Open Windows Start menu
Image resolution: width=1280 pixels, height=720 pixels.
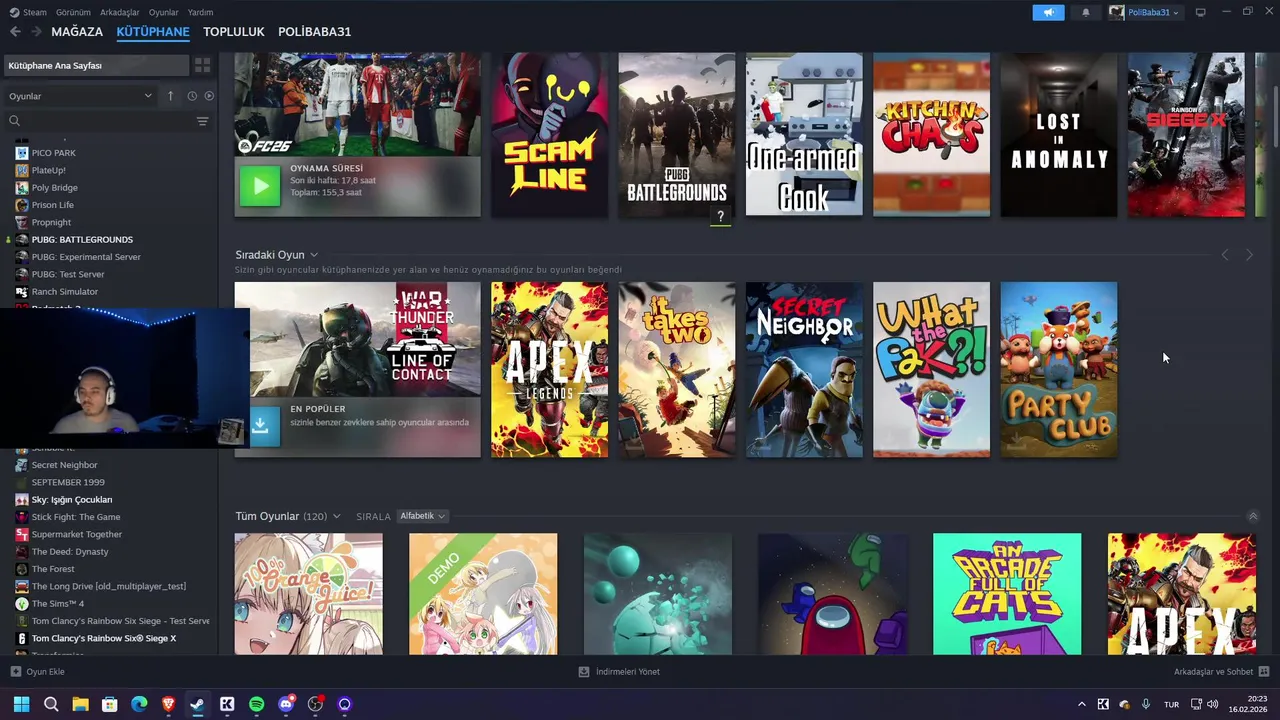point(21,704)
